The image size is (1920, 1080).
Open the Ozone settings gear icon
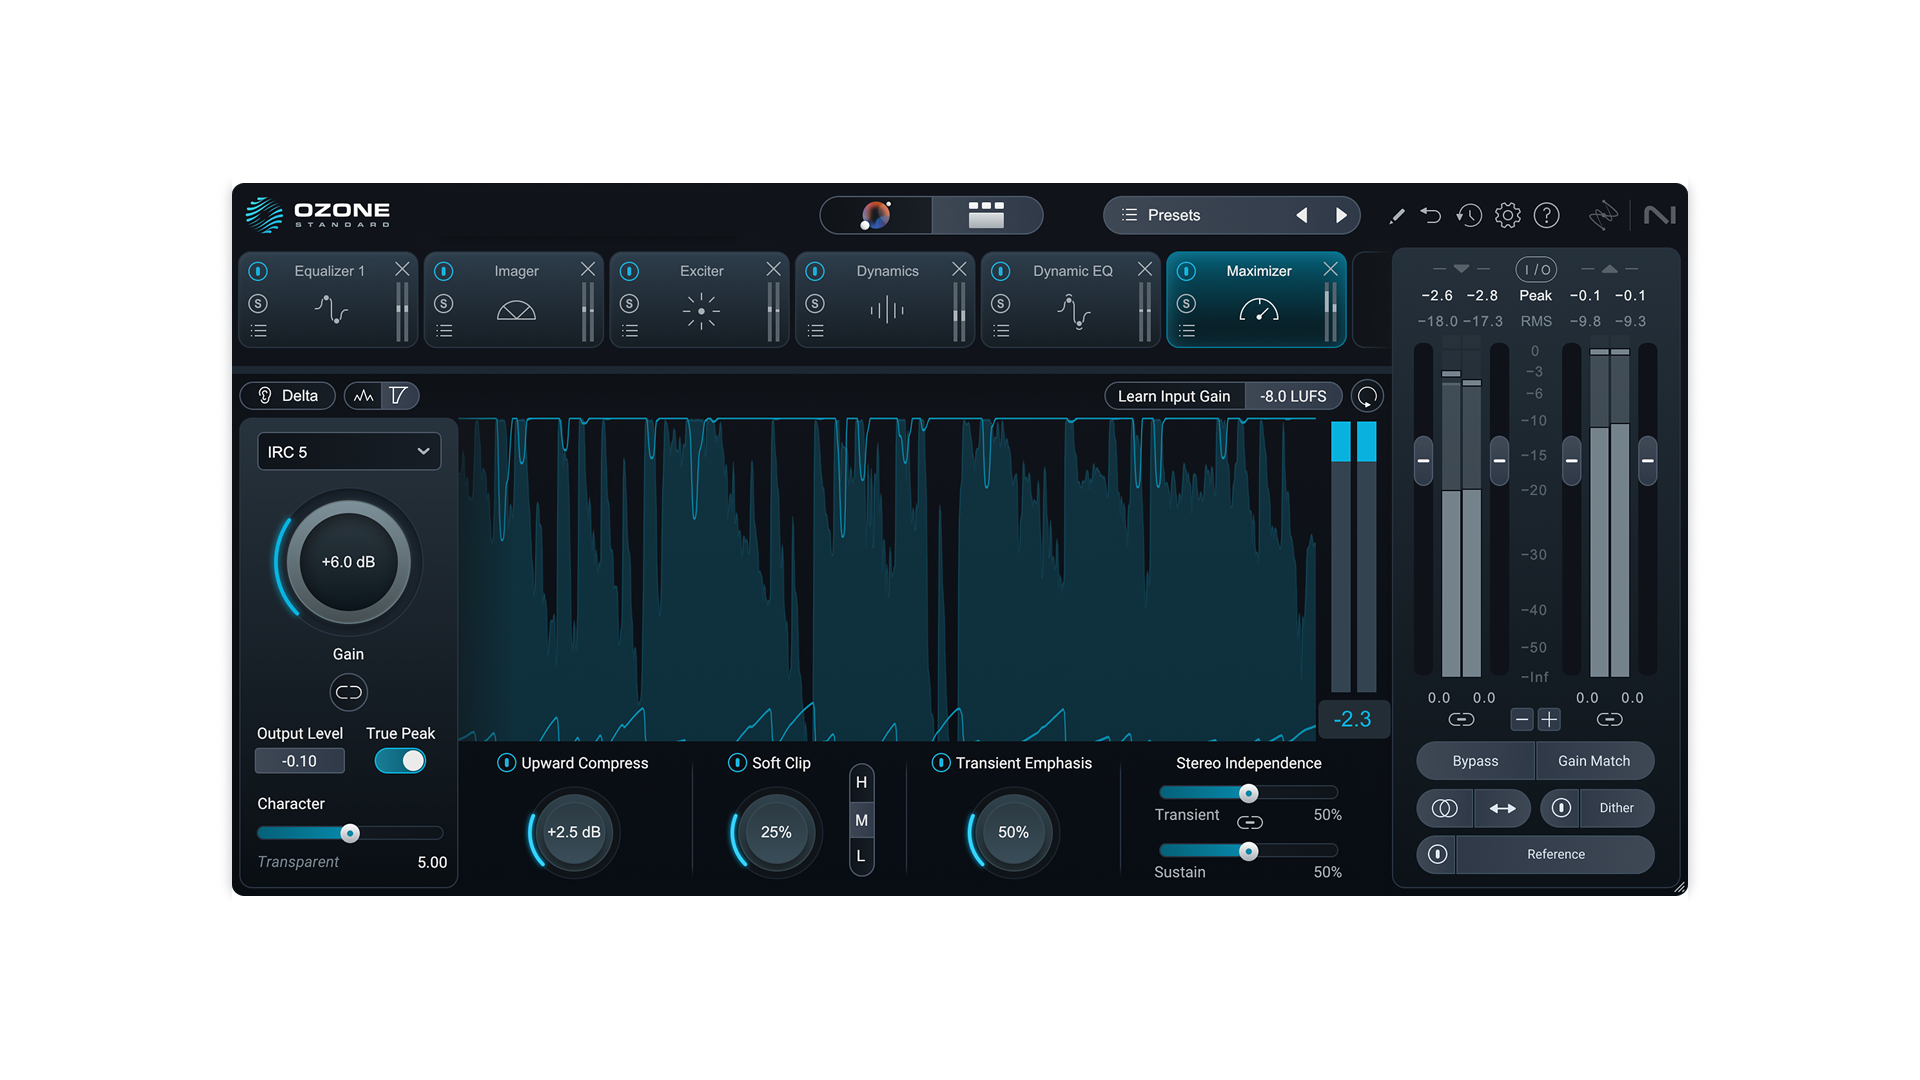click(1507, 215)
